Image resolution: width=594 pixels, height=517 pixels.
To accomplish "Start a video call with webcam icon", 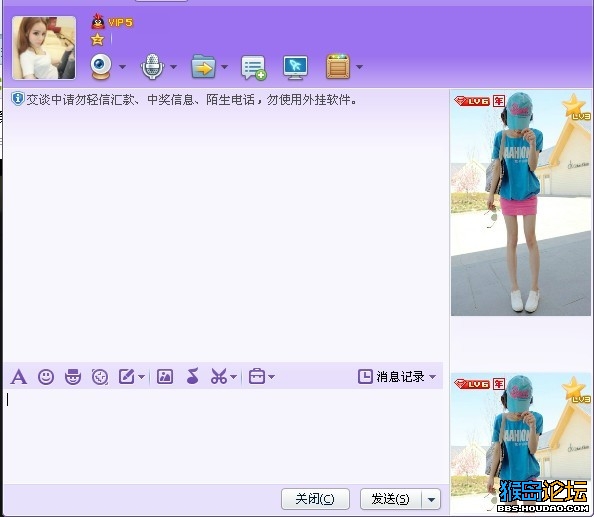I will pyautogui.click(x=100, y=67).
